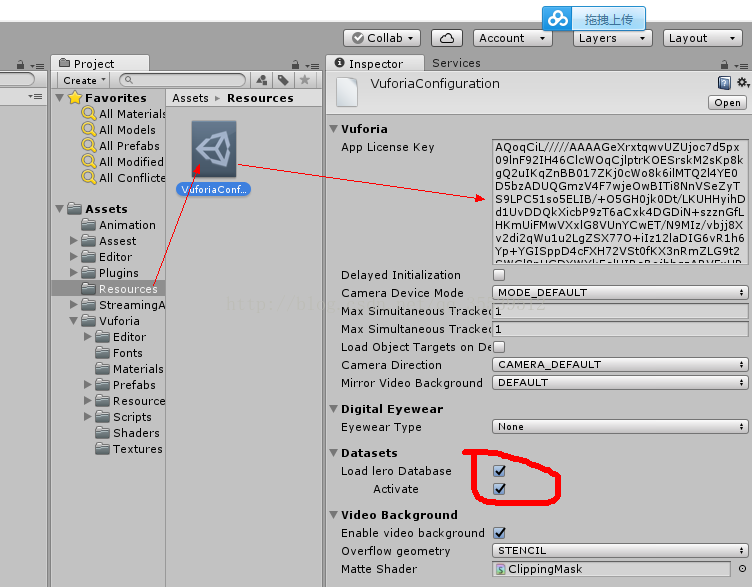Open the Project panel options menu icon
This screenshot has width=752, height=587.
tap(313, 66)
